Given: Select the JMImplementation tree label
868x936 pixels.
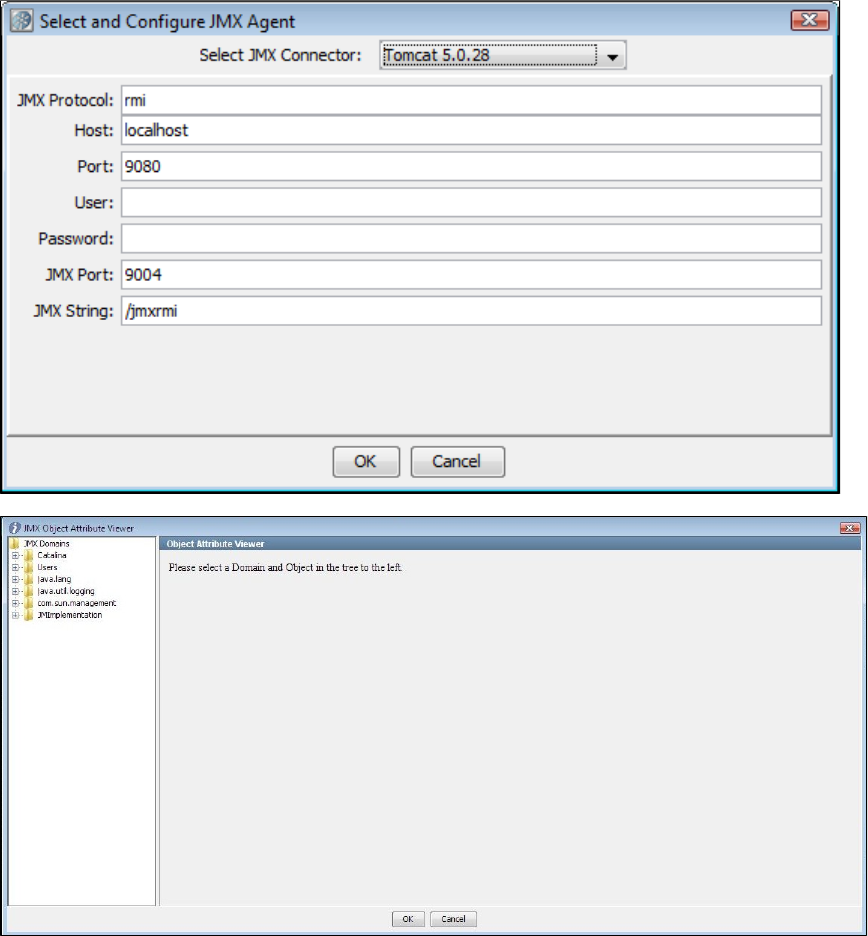Looking at the screenshot, I should tap(69, 615).
